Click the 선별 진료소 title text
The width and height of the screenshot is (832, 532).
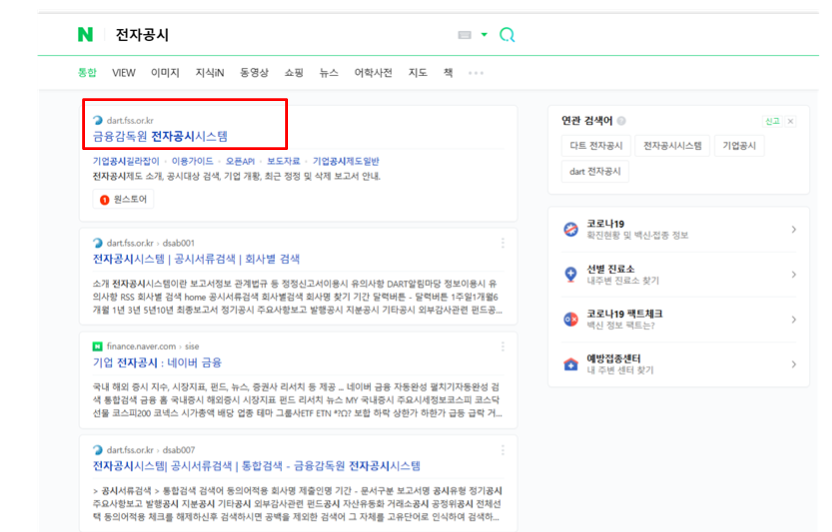pos(610,269)
